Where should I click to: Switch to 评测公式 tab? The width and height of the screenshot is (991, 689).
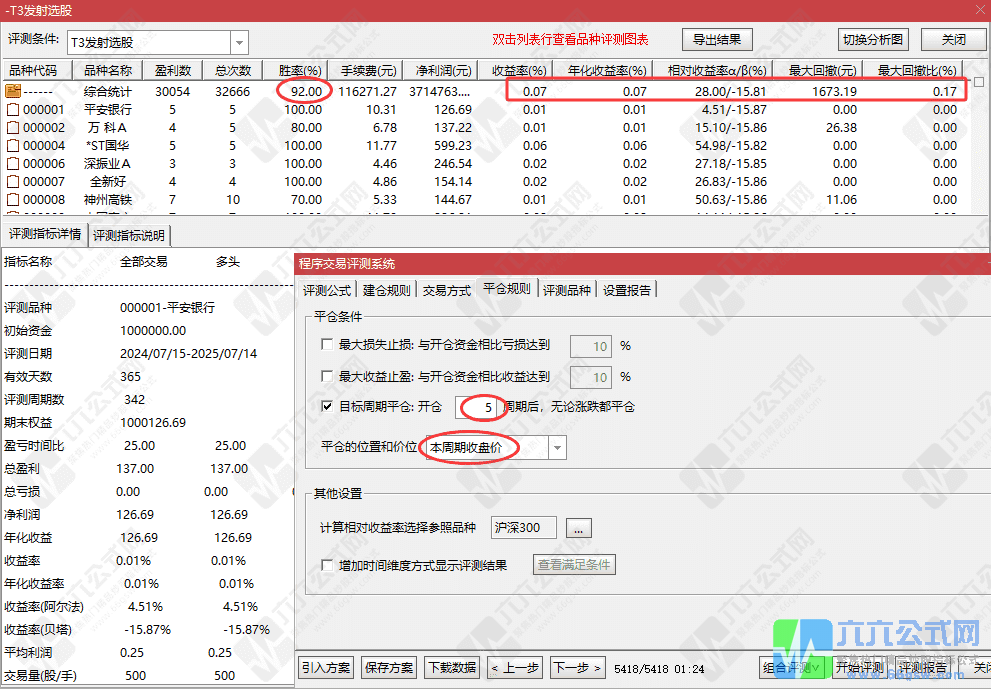[326, 290]
